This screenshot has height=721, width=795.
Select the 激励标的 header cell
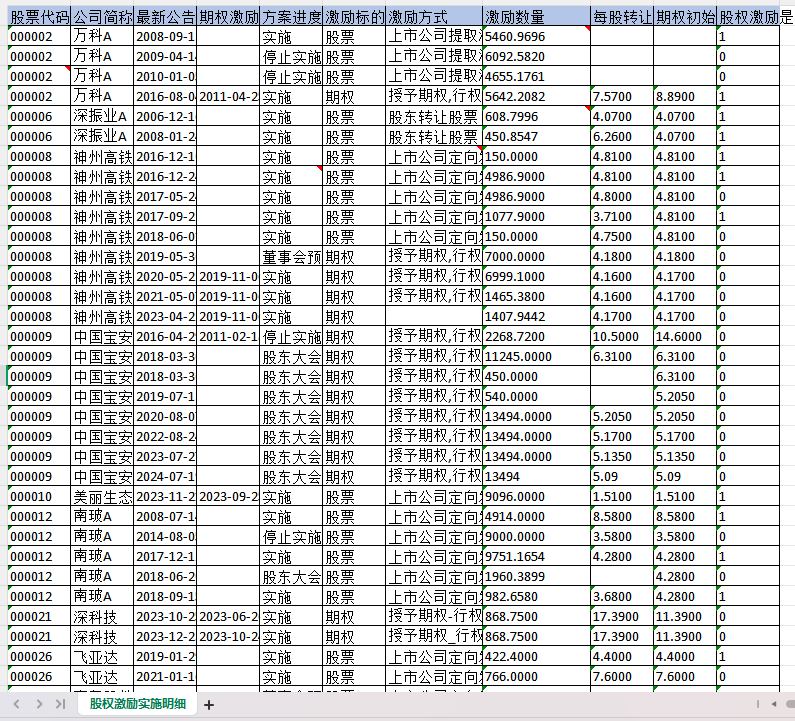pyautogui.click(x=354, y=17)
